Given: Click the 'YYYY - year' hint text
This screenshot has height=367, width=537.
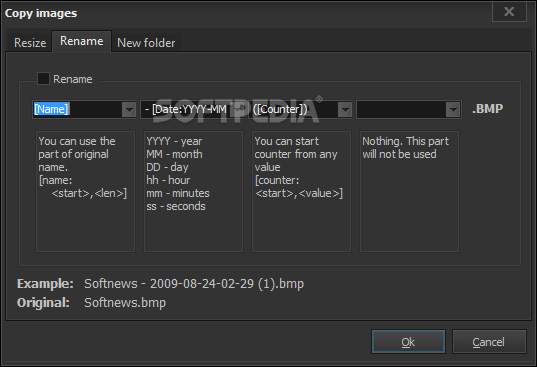Looking at the screenshot, I should pos(174,141).
